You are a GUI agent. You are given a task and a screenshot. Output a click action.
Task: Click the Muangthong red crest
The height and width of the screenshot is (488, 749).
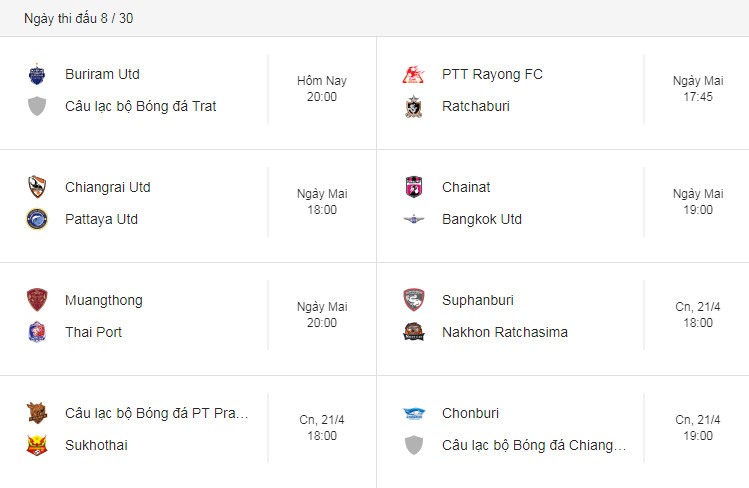37,300
